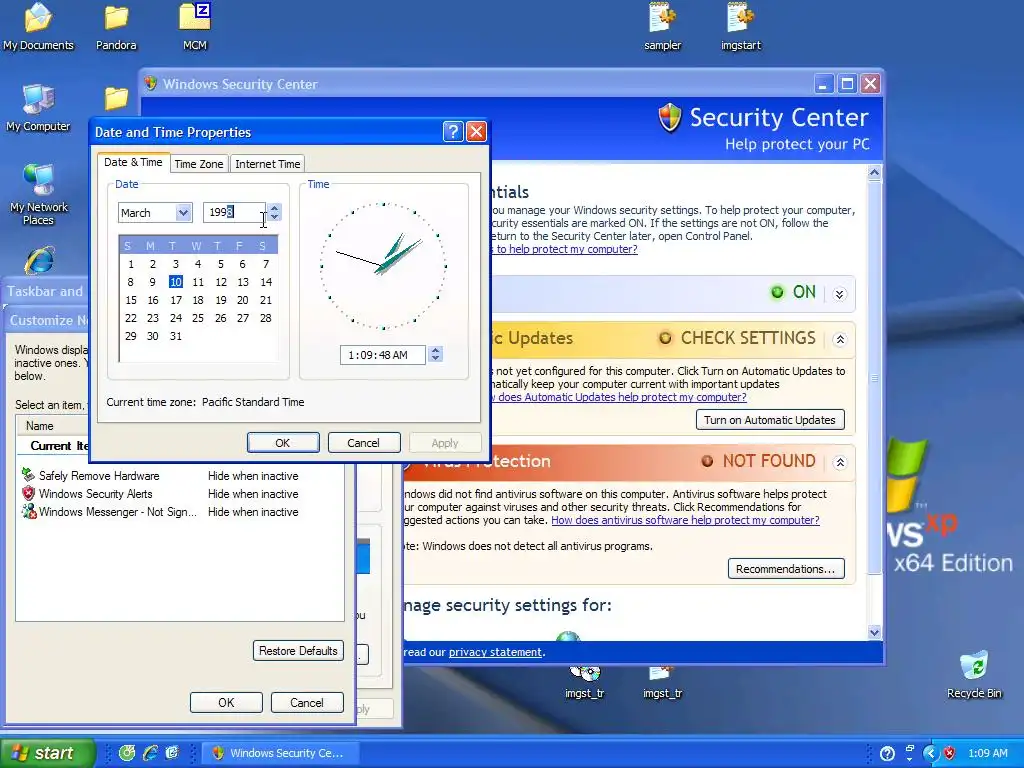1024x768 pixels.
Task: Click the Security Center scrollbar down arrow
Action: pyautogui.click(x=874, y=632)
